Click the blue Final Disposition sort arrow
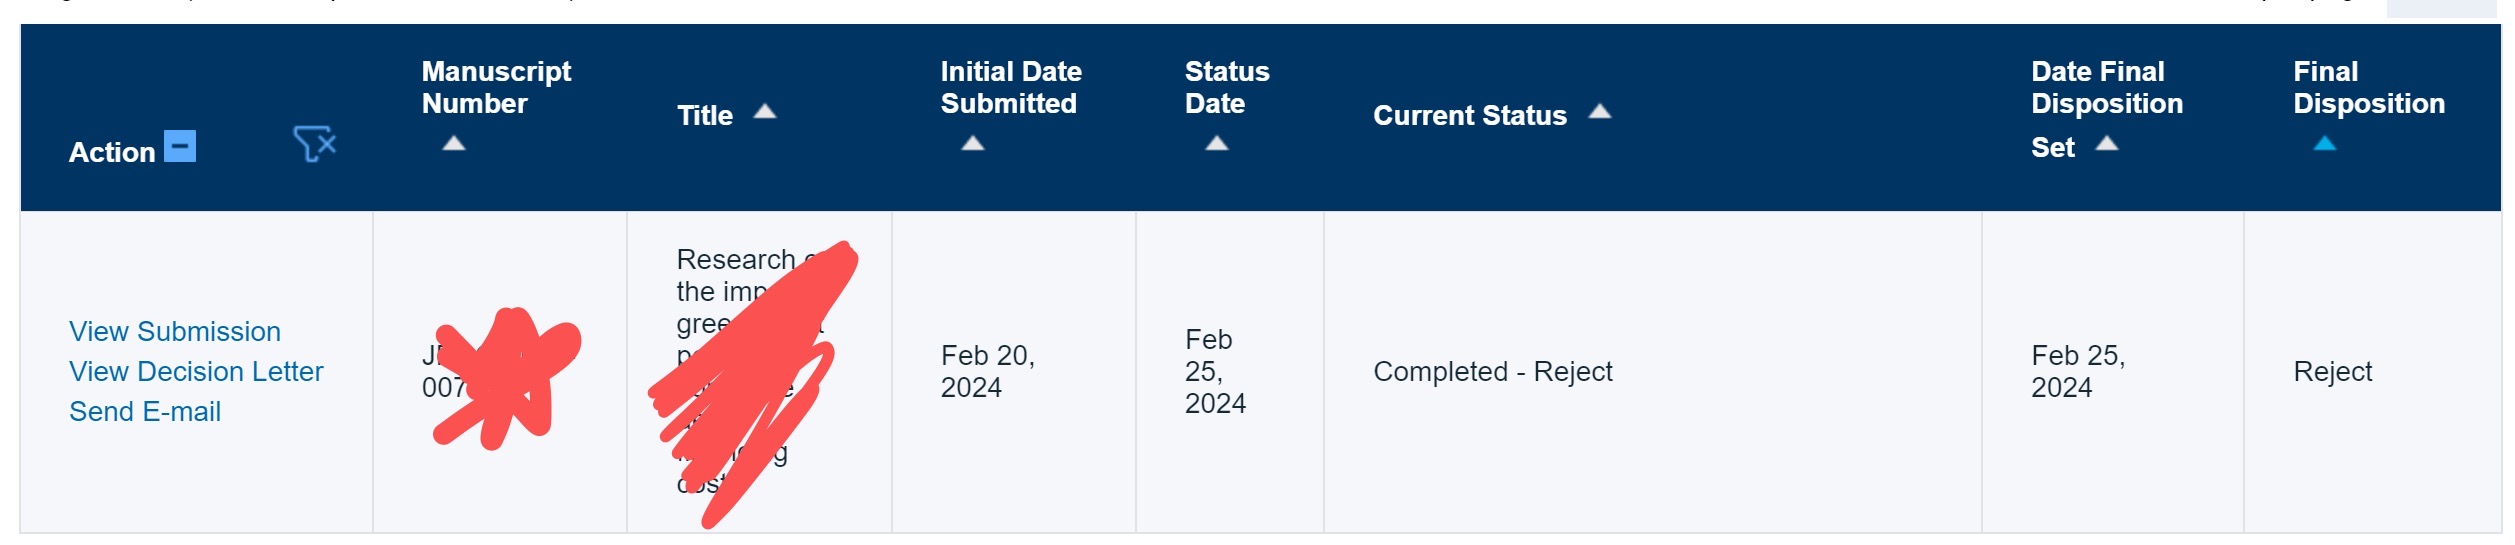 [2325, 143]
